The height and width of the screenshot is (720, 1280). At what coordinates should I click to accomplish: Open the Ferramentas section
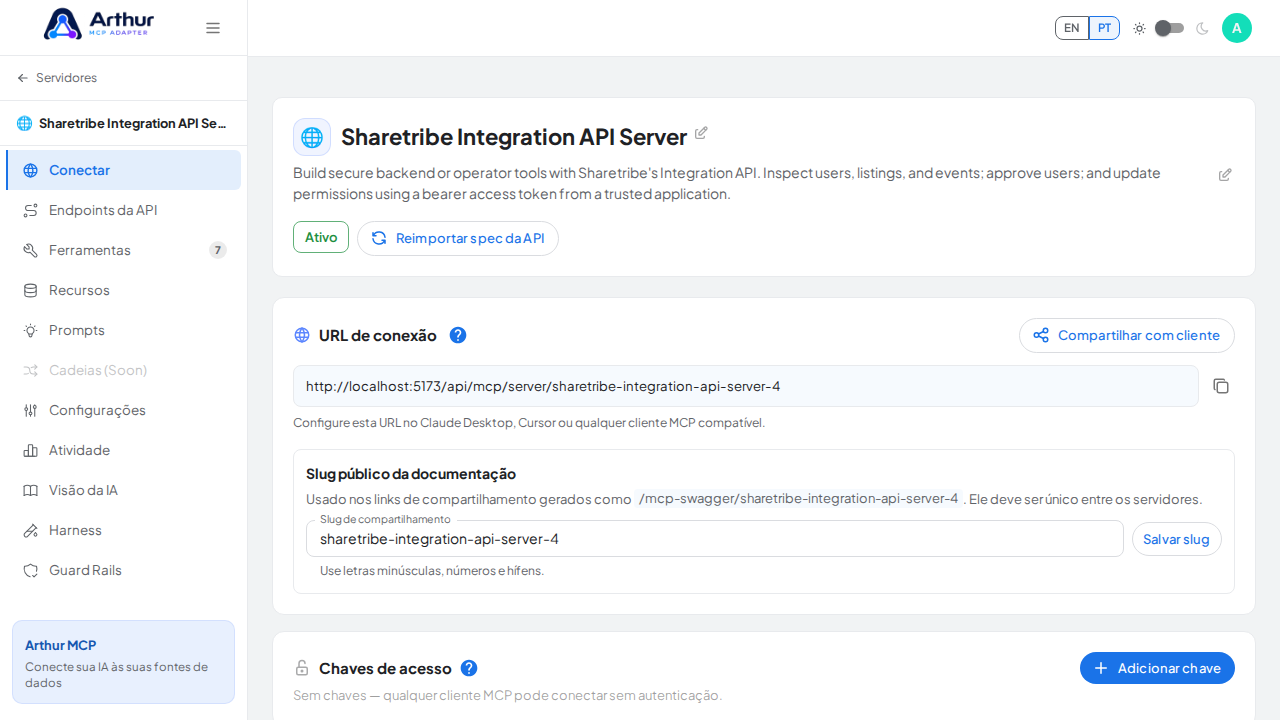pyautogui.click(x=124, y=250)
